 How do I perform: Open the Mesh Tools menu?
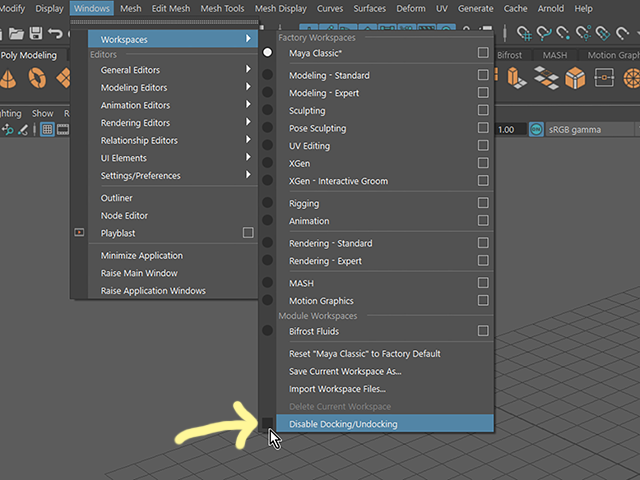click(x=222, y=9)
